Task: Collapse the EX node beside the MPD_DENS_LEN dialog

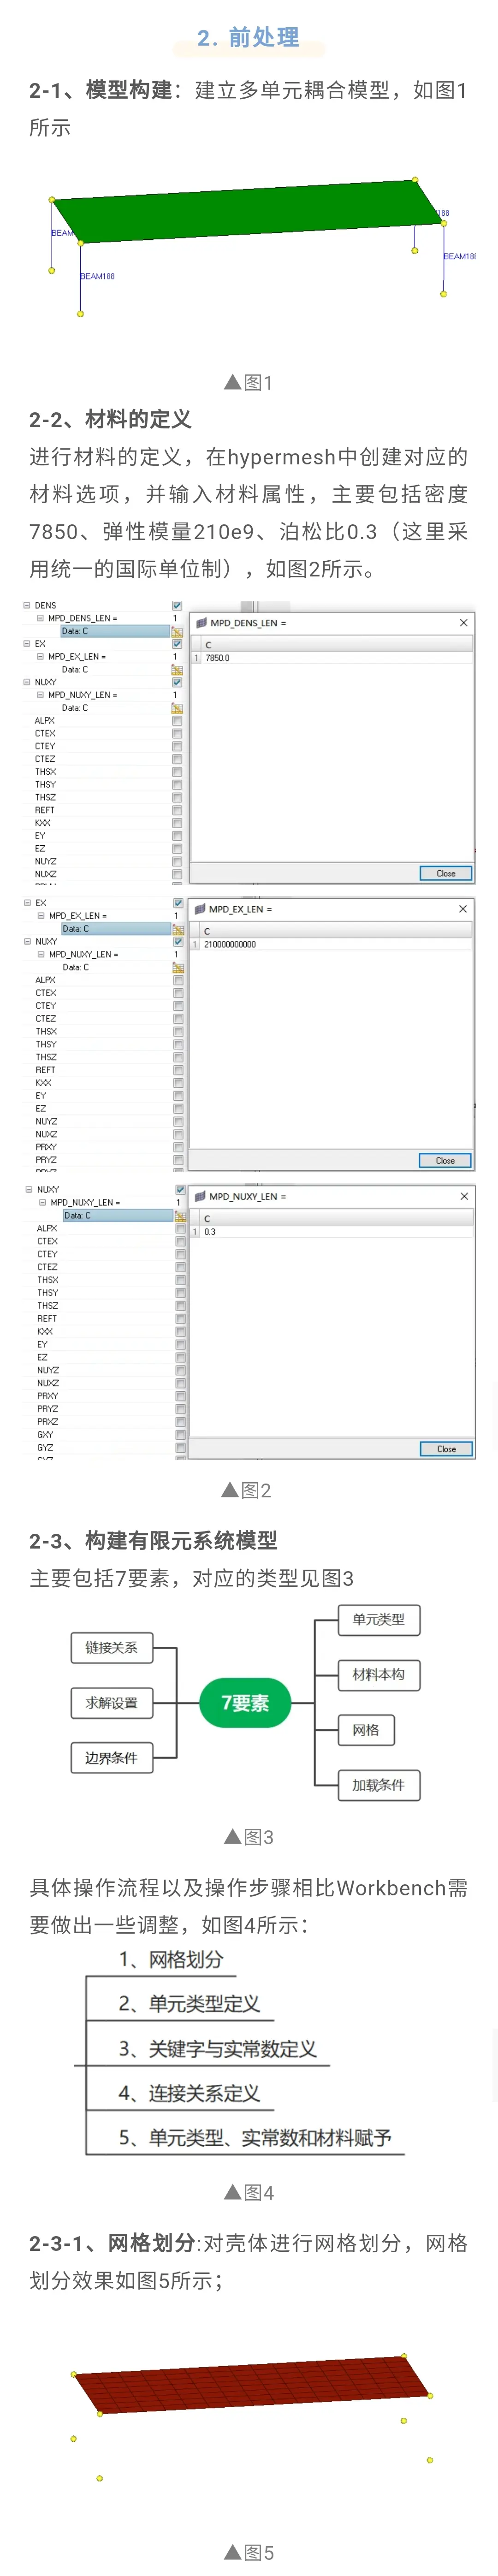Action: (x=27, y=644)
